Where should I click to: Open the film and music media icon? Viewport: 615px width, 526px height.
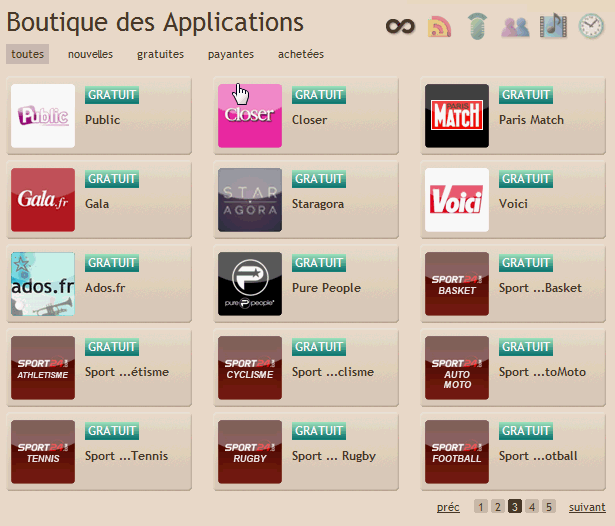pos(553,26)
